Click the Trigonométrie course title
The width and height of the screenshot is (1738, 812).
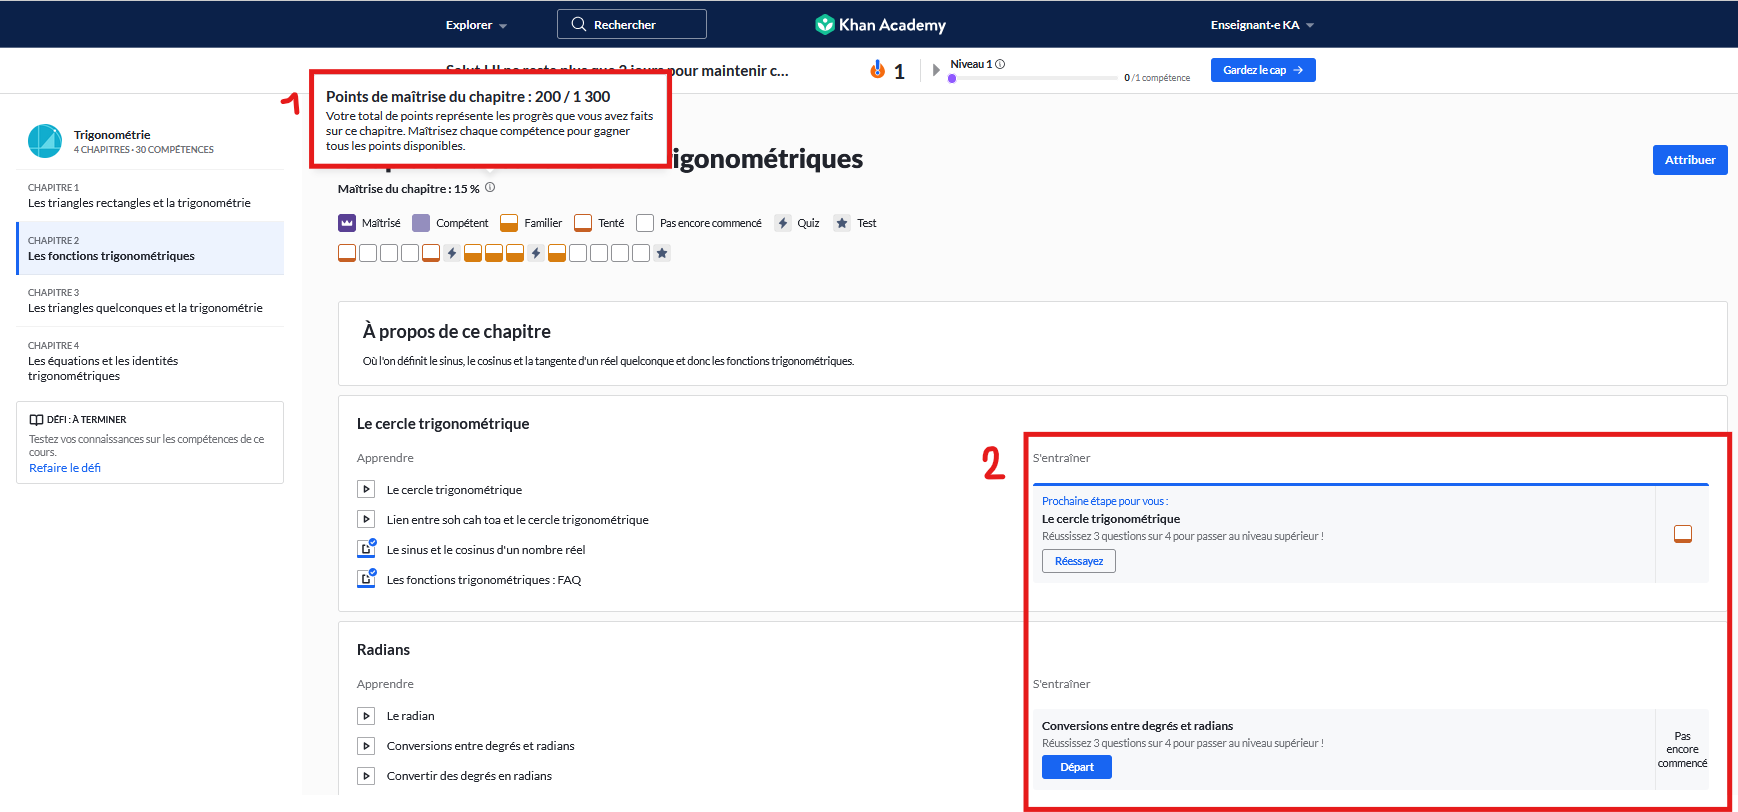112,135
